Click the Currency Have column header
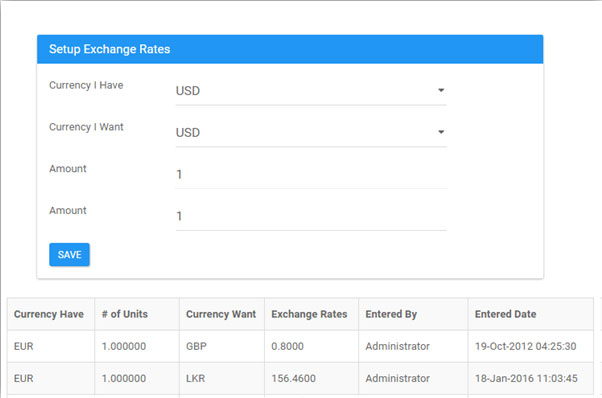The height and width of the screenshot is (398, 602). tap(51, 314)
